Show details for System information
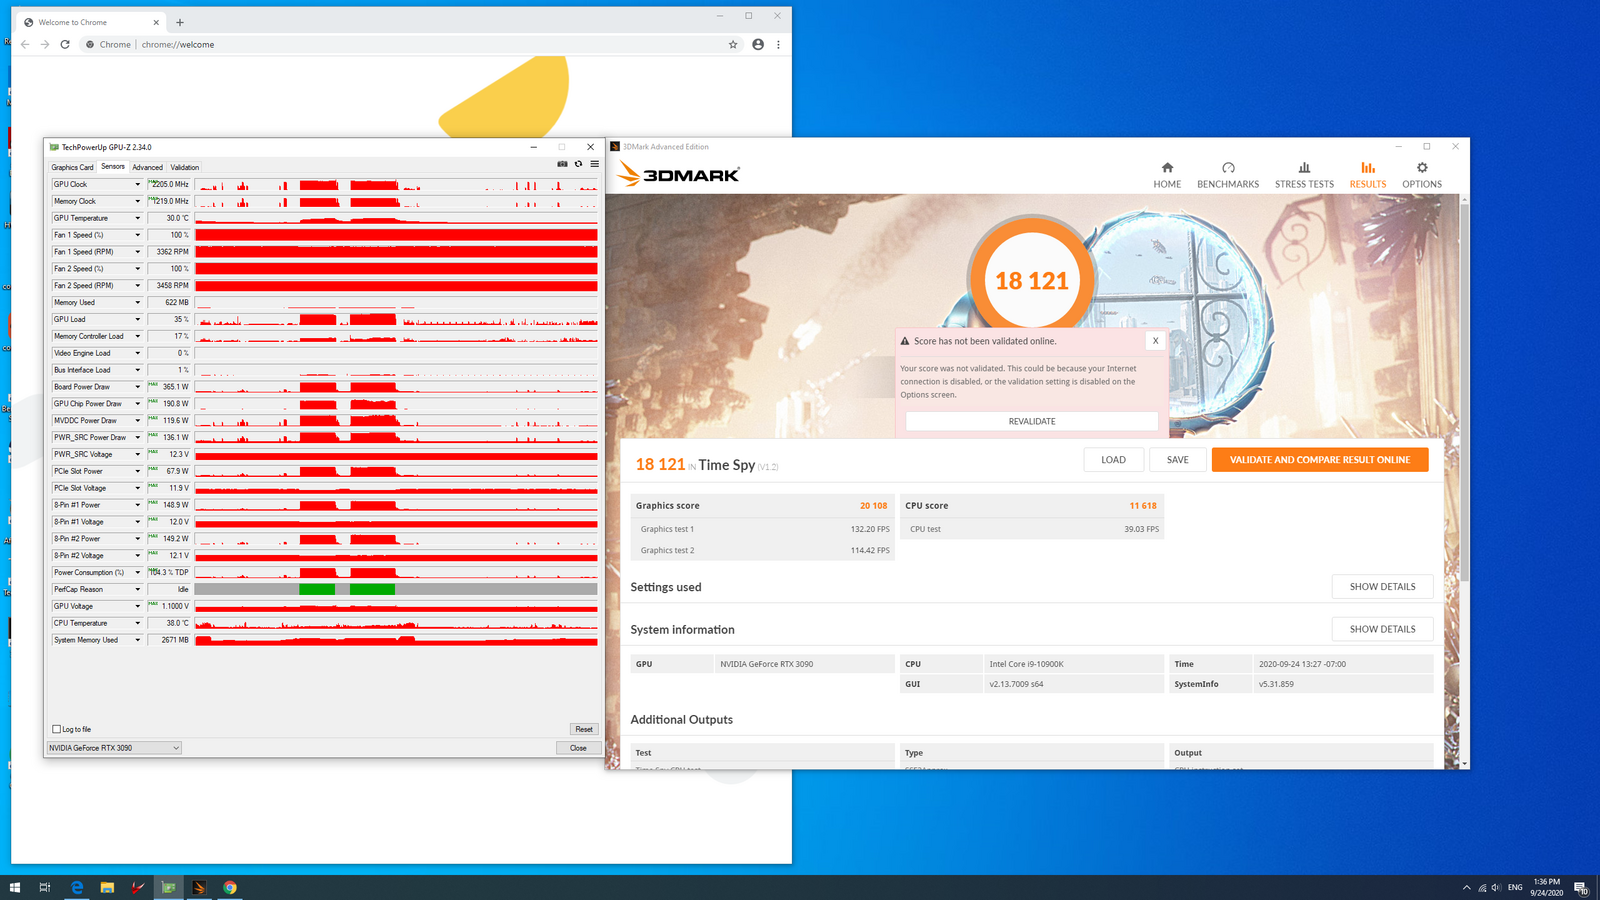Viewport: 1600px width, 900px height. tap(1382, 629)
